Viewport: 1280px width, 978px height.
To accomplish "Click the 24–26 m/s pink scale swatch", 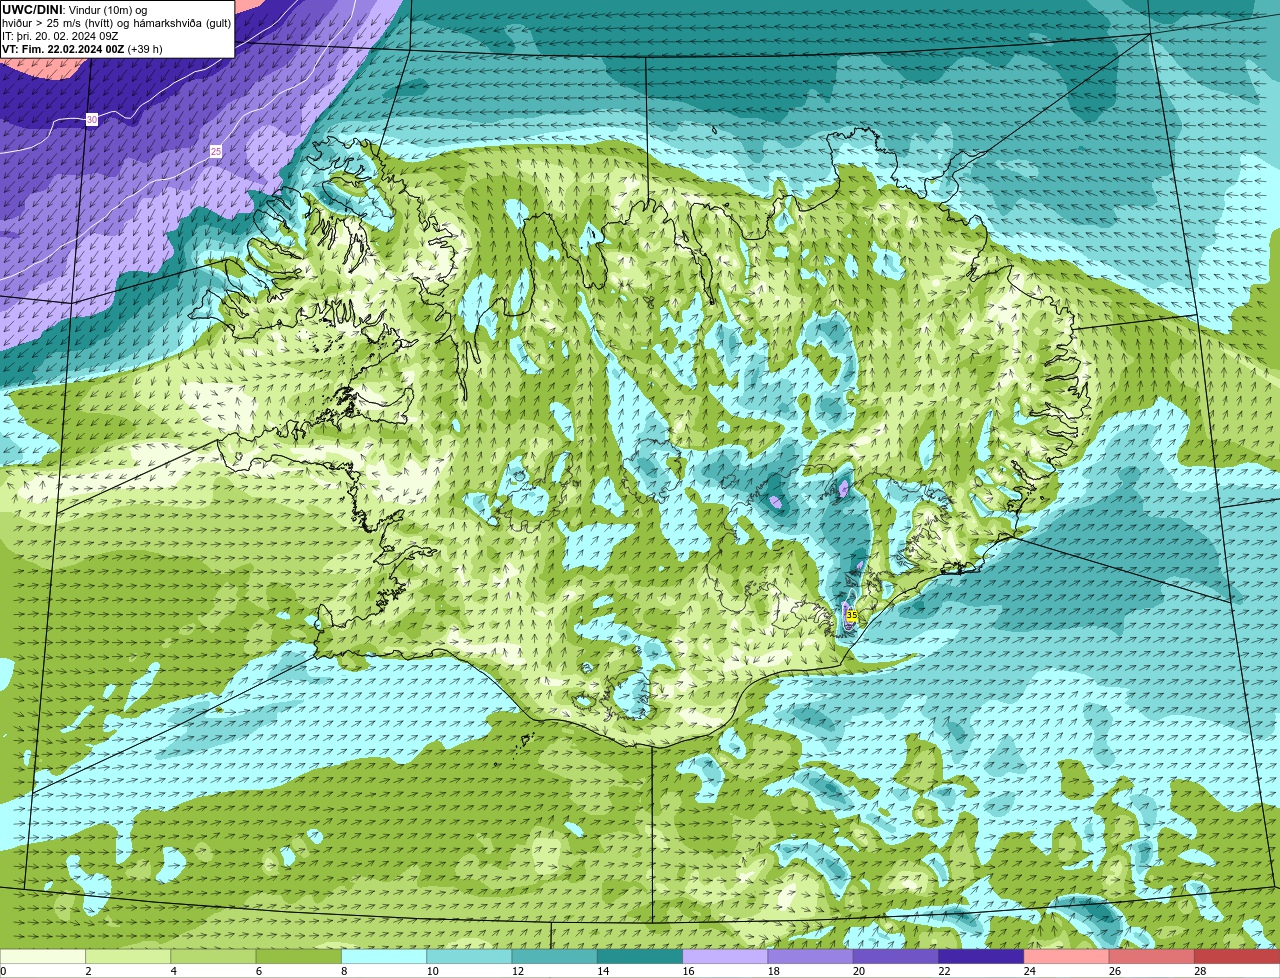I will click(x=1066, y=956).
